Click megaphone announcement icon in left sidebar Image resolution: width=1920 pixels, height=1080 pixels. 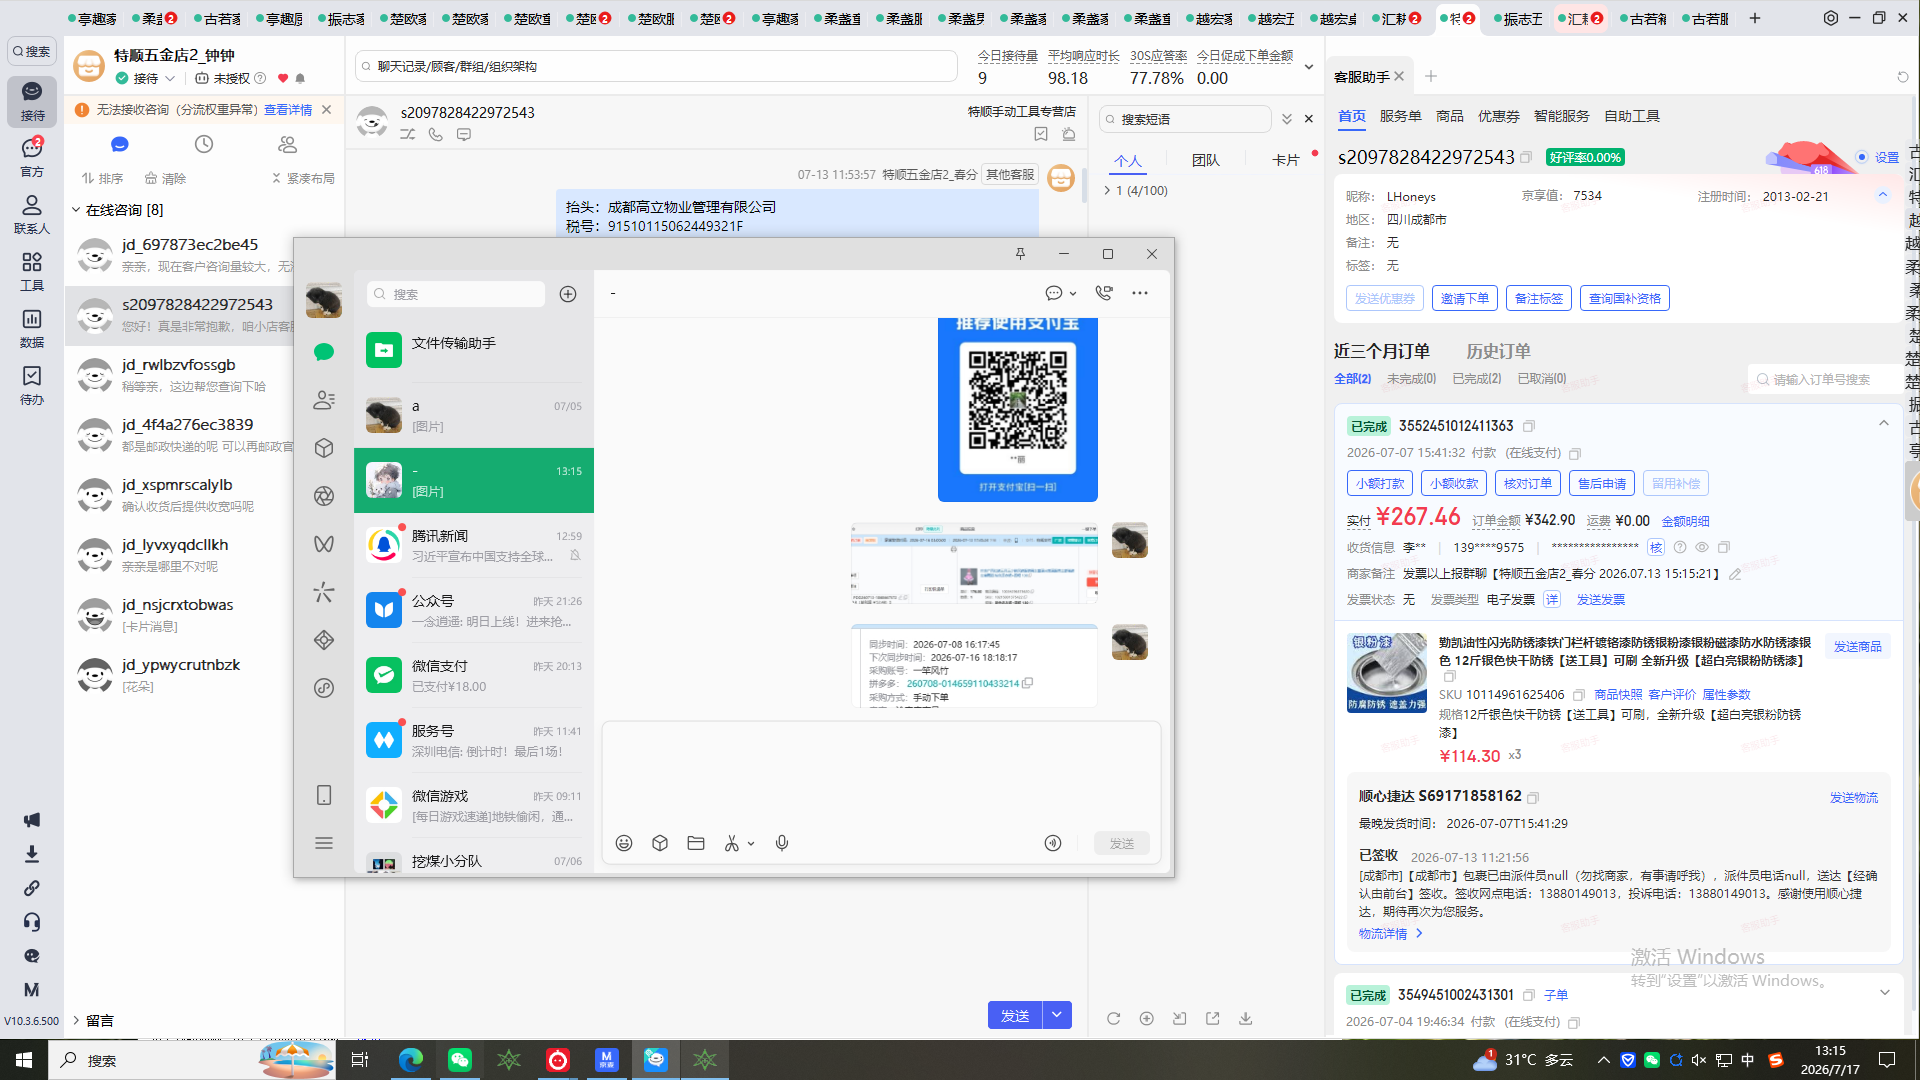tap(32, 820)
